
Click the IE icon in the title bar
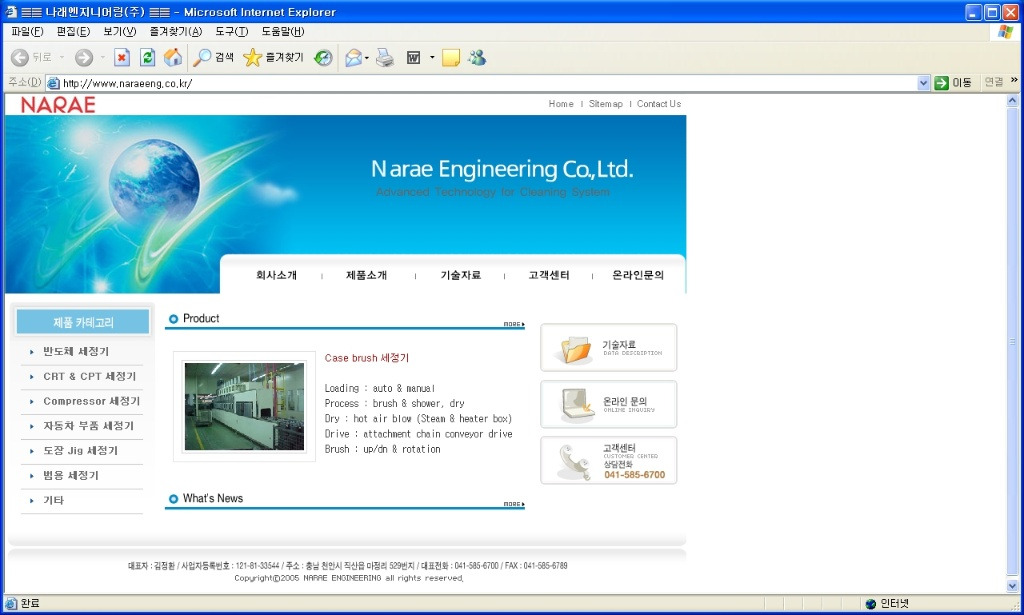click(11, 12)
